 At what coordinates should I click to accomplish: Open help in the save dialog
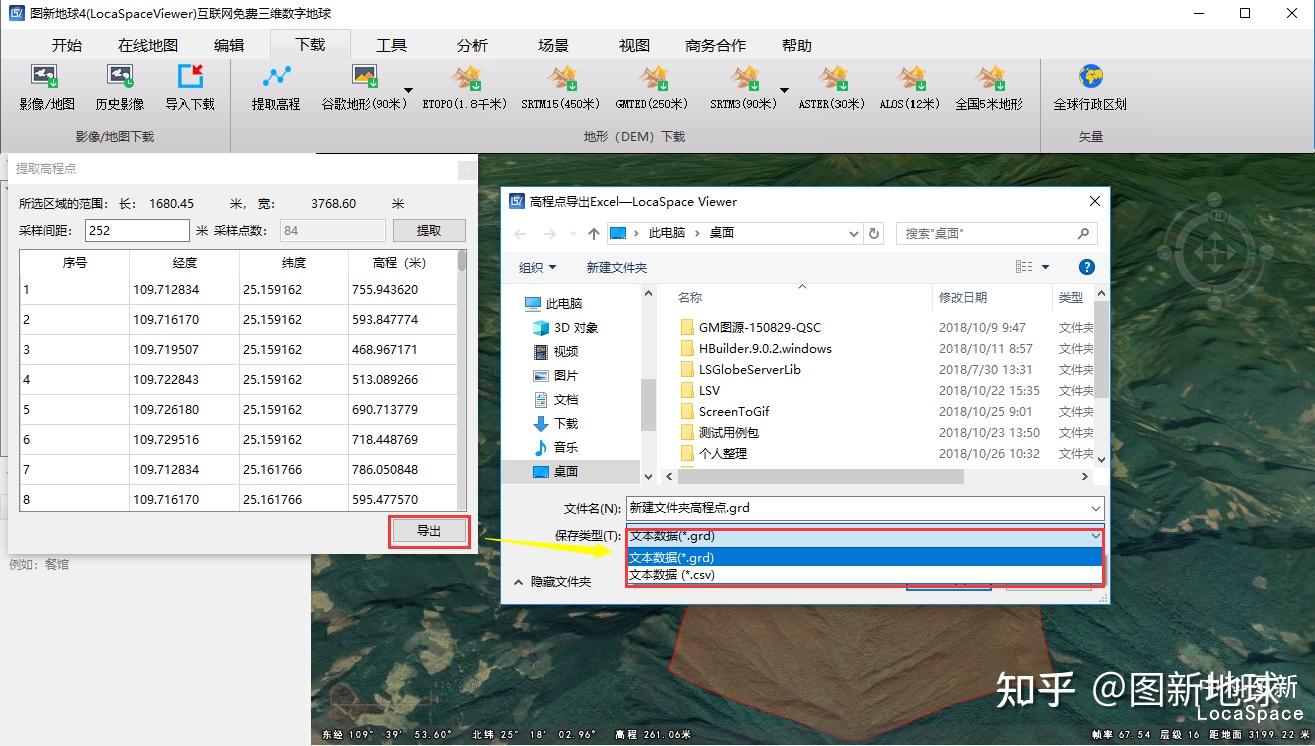pyautogui.click(x=1087, y=267)
